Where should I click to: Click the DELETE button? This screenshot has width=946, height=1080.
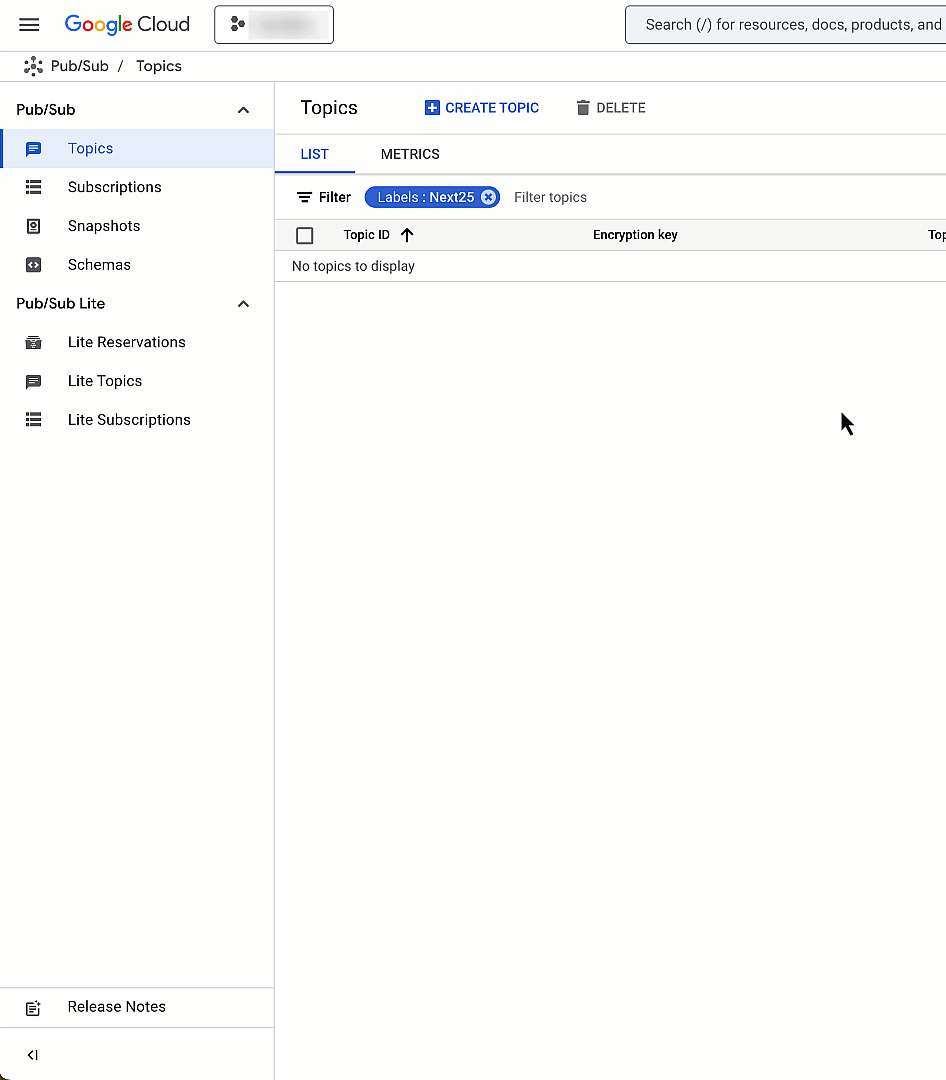click(611, 108)
